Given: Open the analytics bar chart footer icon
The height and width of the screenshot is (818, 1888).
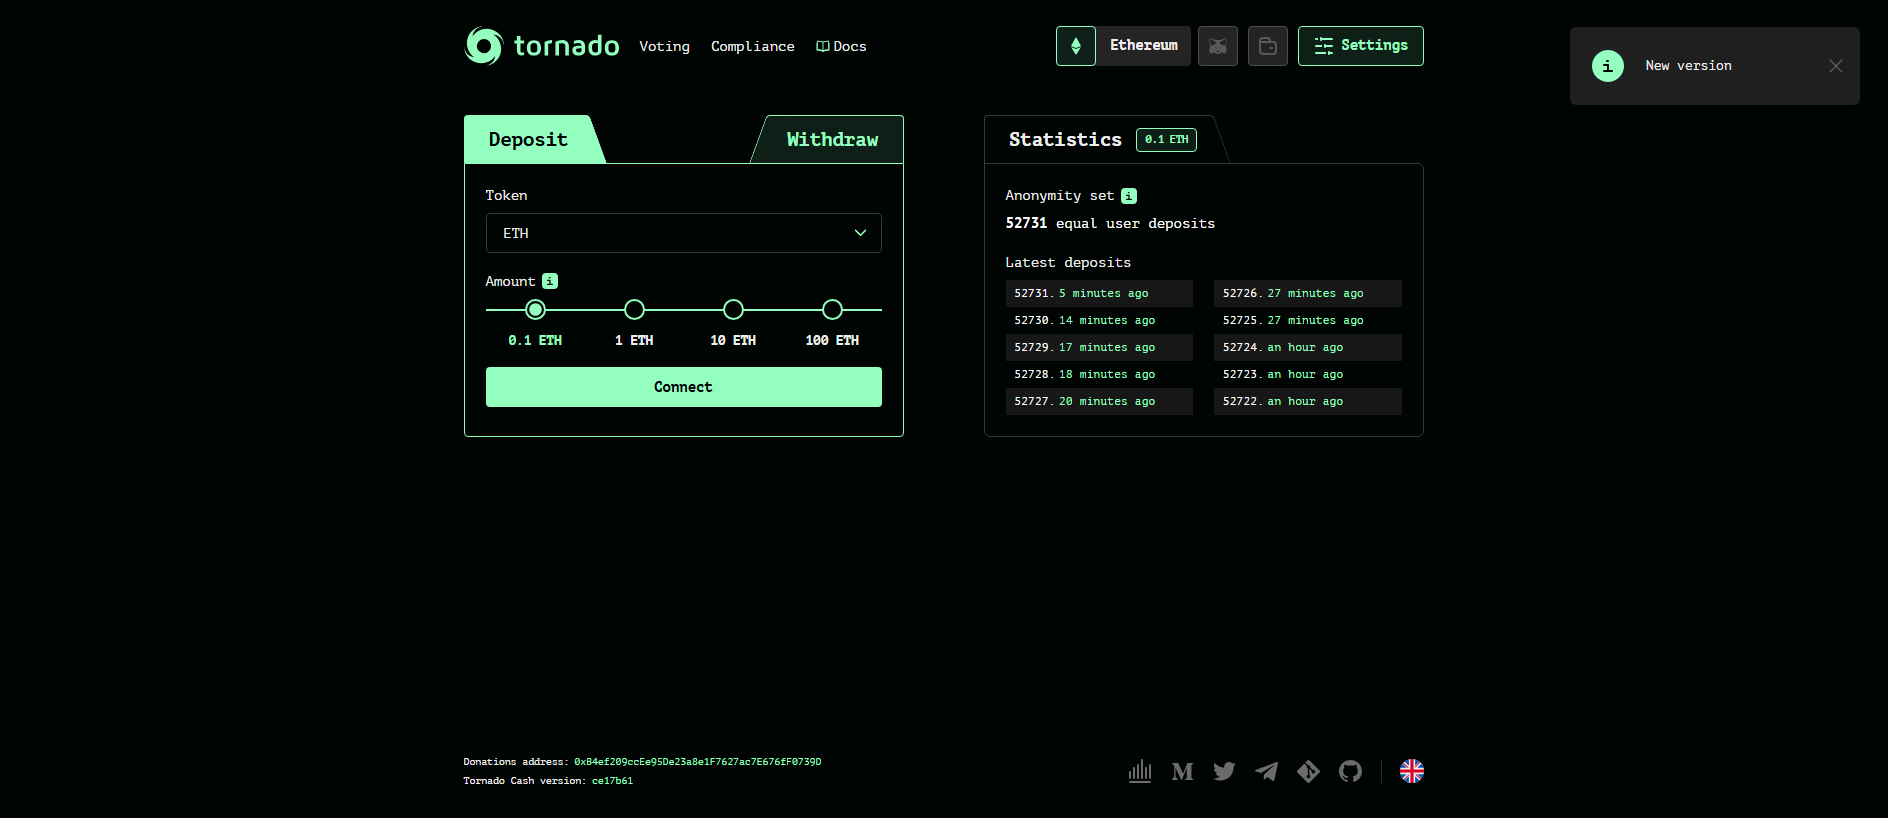Looking at the screenshot, I should (x=1140, y=771).
